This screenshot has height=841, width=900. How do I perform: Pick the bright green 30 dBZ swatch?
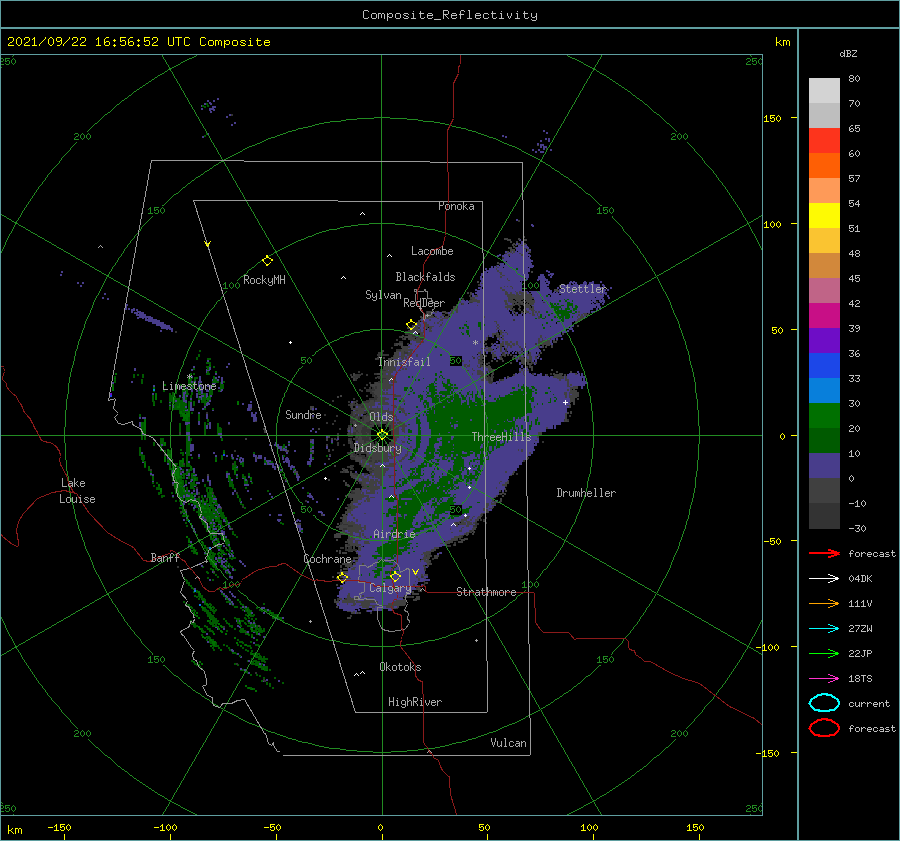point(824,415)
